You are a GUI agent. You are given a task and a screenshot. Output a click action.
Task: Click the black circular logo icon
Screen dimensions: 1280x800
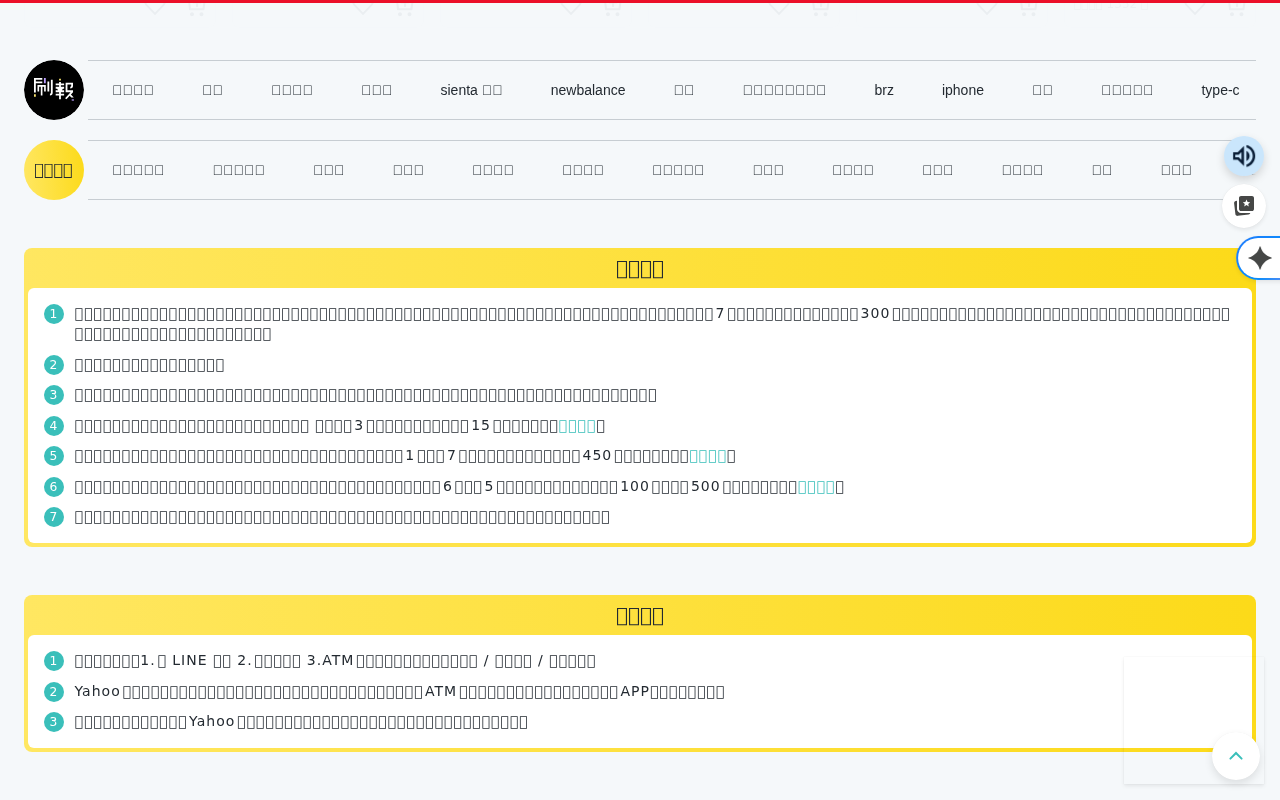coord(54,90)
